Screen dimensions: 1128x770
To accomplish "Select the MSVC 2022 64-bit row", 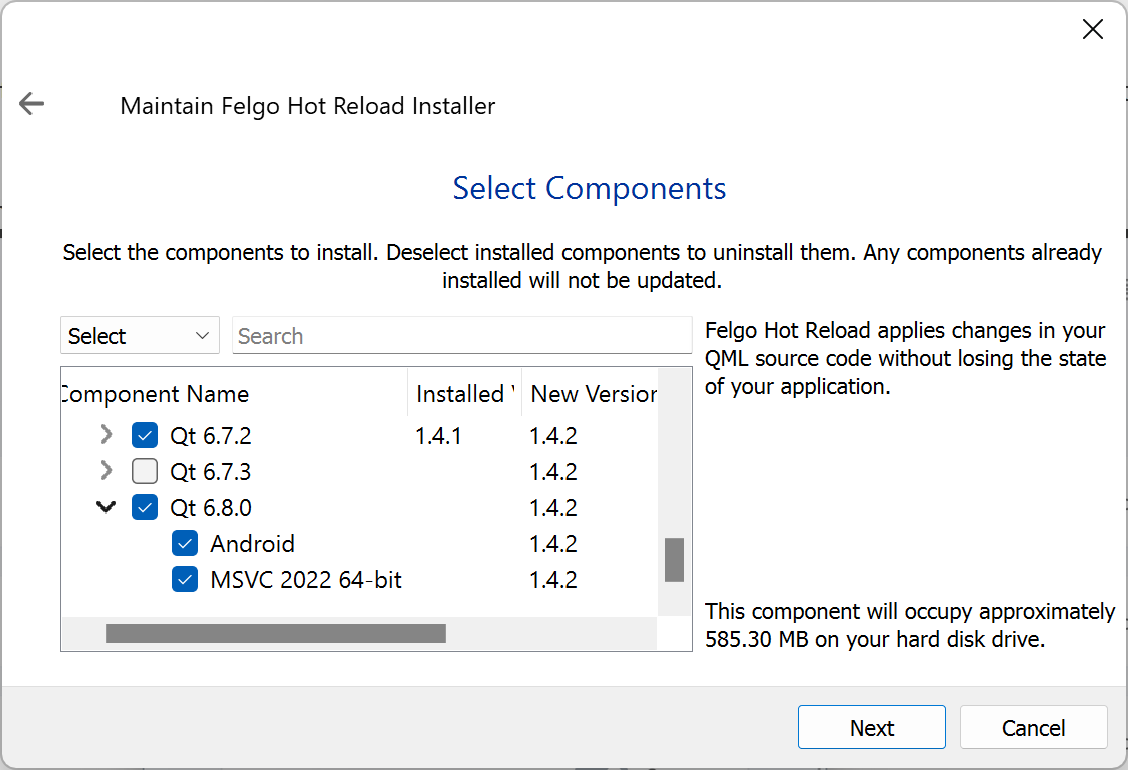I will (306, 579).
